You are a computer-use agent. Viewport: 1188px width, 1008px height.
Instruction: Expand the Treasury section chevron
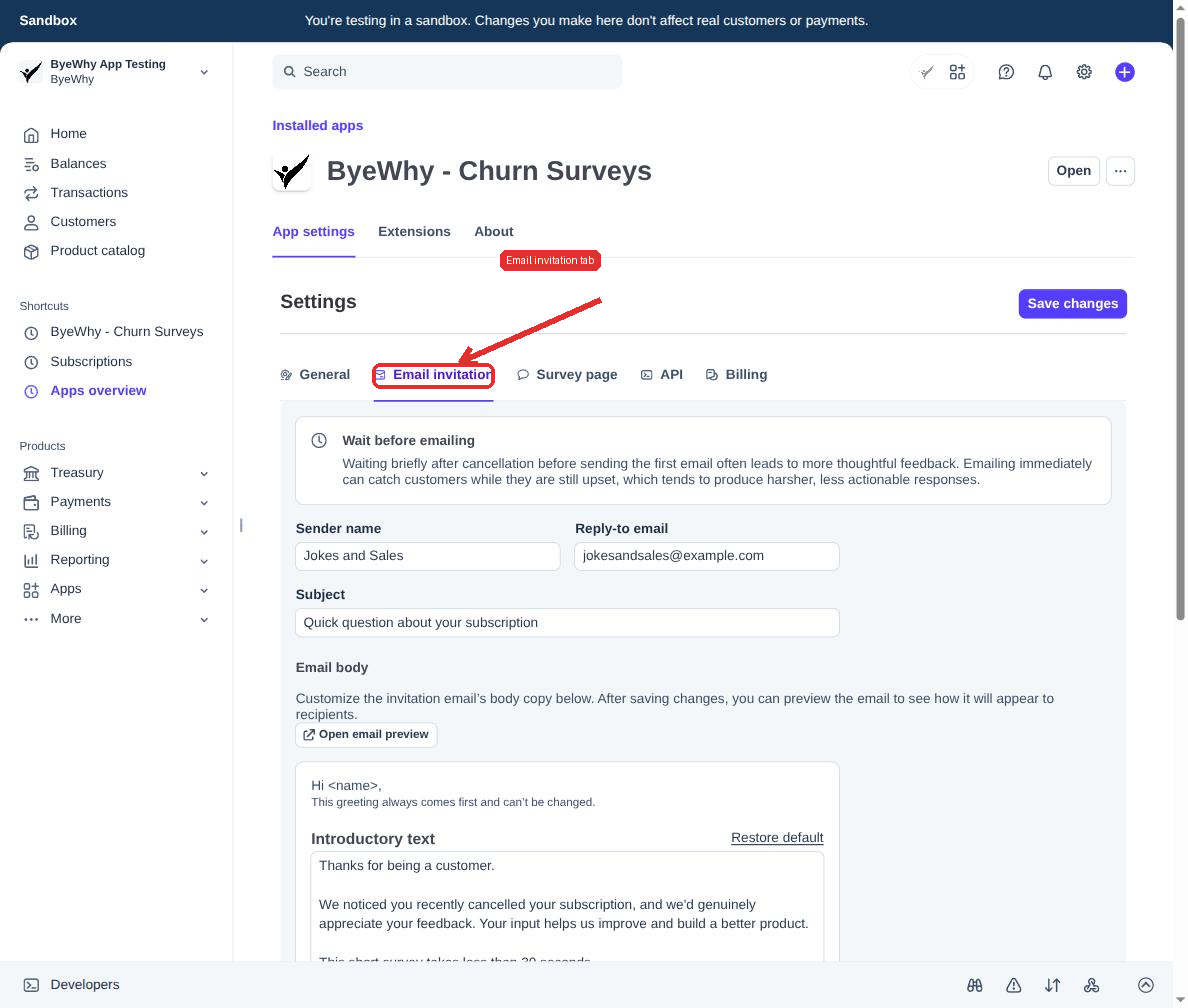point(204,474)
